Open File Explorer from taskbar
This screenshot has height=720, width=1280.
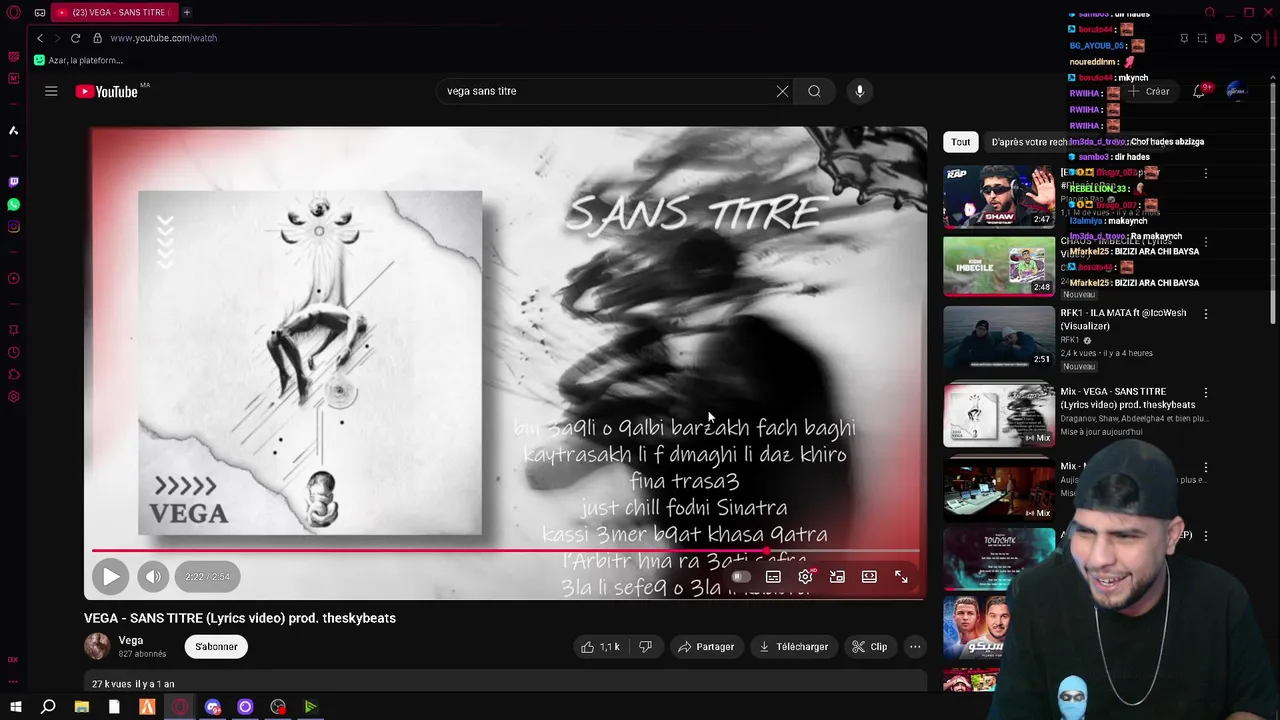tap(82, 707)
